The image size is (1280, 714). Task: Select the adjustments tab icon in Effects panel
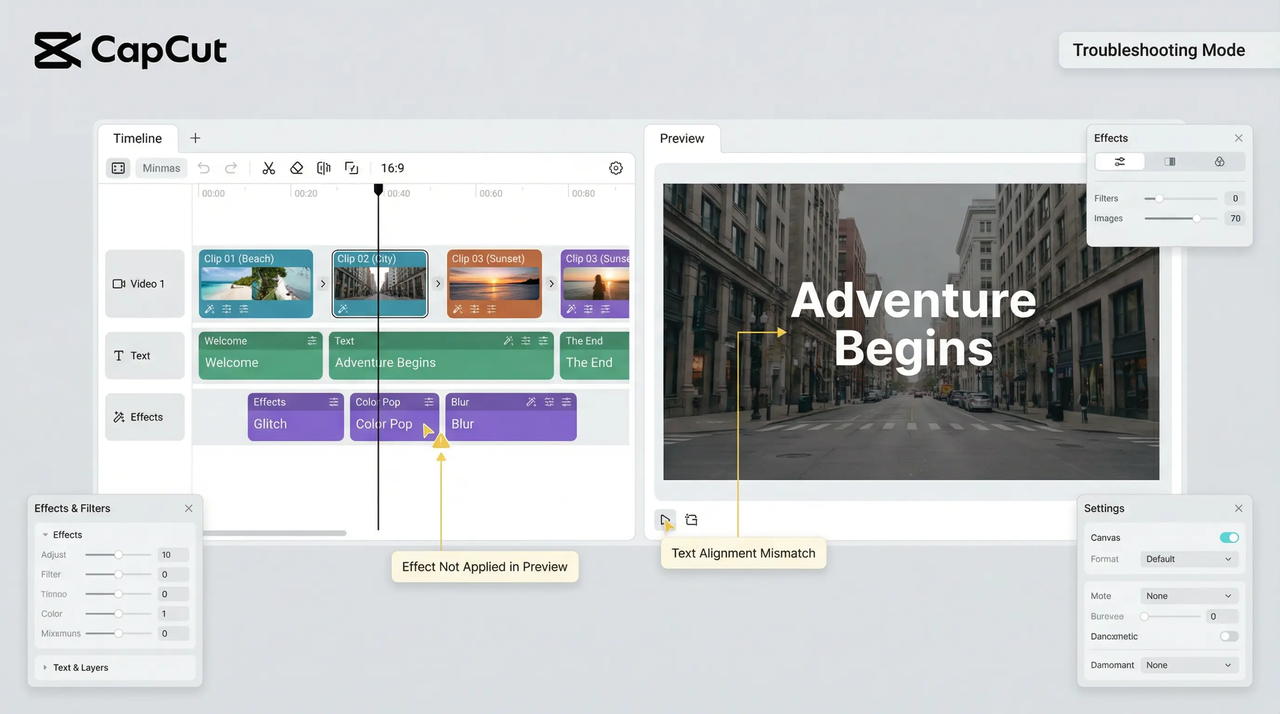[x=1120, y=161]
